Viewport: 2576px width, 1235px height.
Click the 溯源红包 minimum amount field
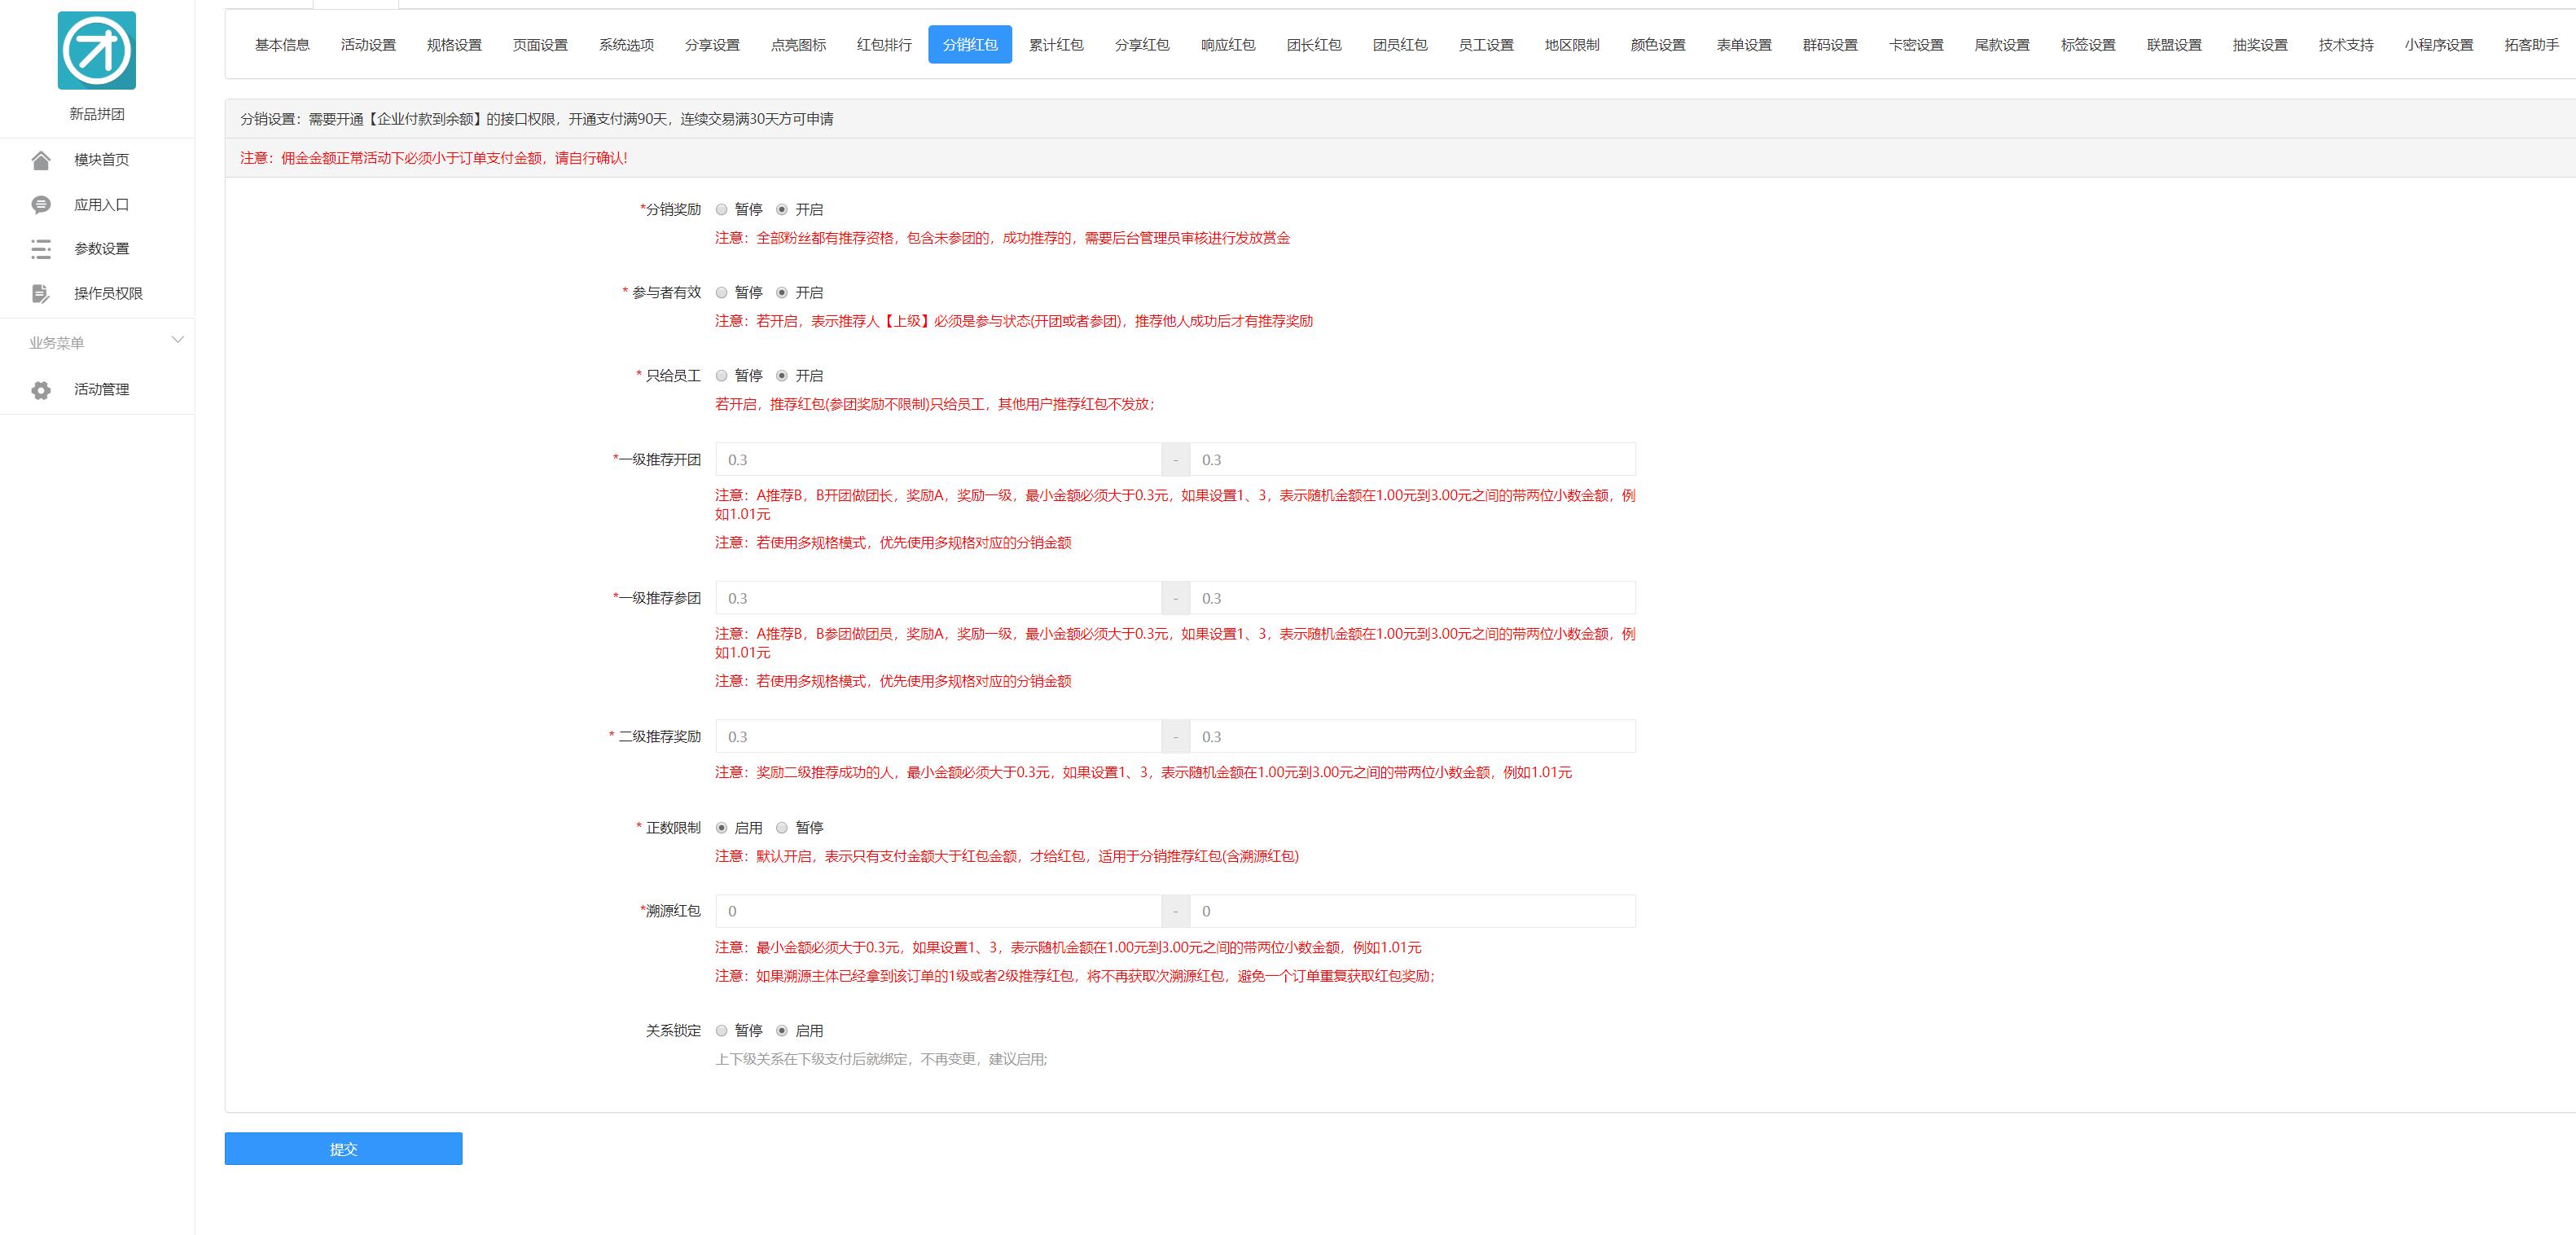click(x=938, y=911)
